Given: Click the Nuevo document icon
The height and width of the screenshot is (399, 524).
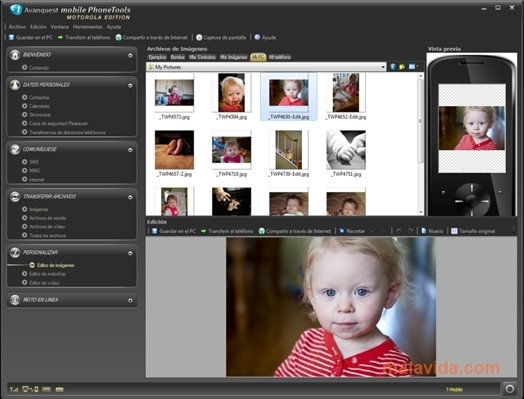Looking at the screenshot, I should pos(423,231).
